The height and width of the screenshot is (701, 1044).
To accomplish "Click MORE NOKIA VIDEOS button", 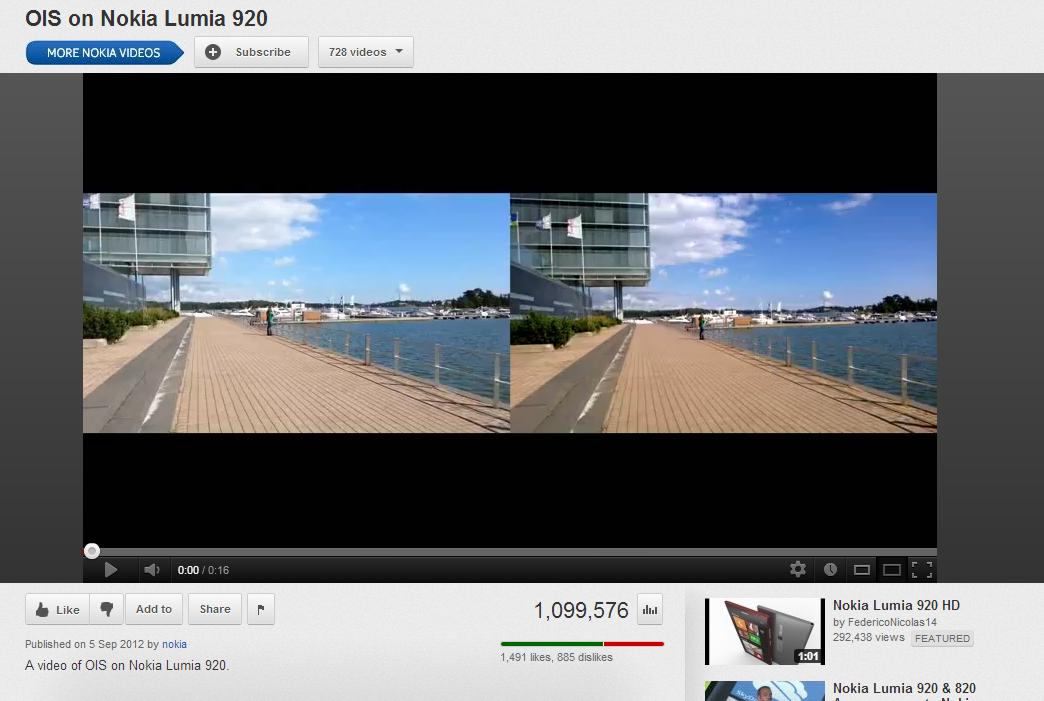I will coord(105,53).
